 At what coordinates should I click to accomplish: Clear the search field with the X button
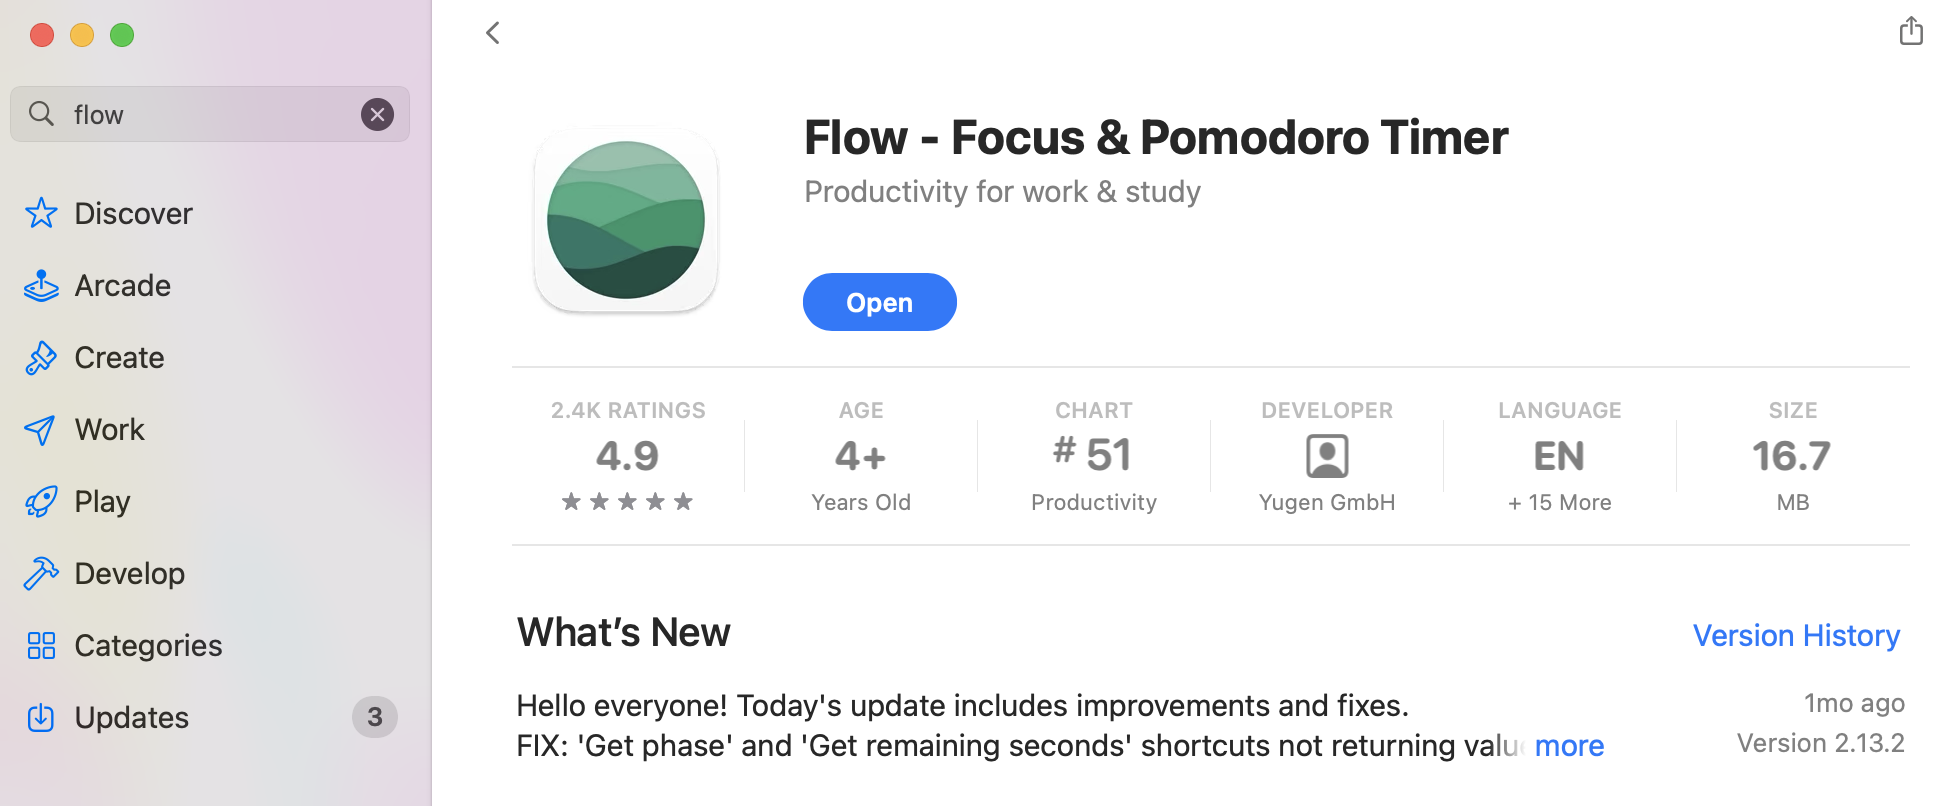[x=377, y=115]
